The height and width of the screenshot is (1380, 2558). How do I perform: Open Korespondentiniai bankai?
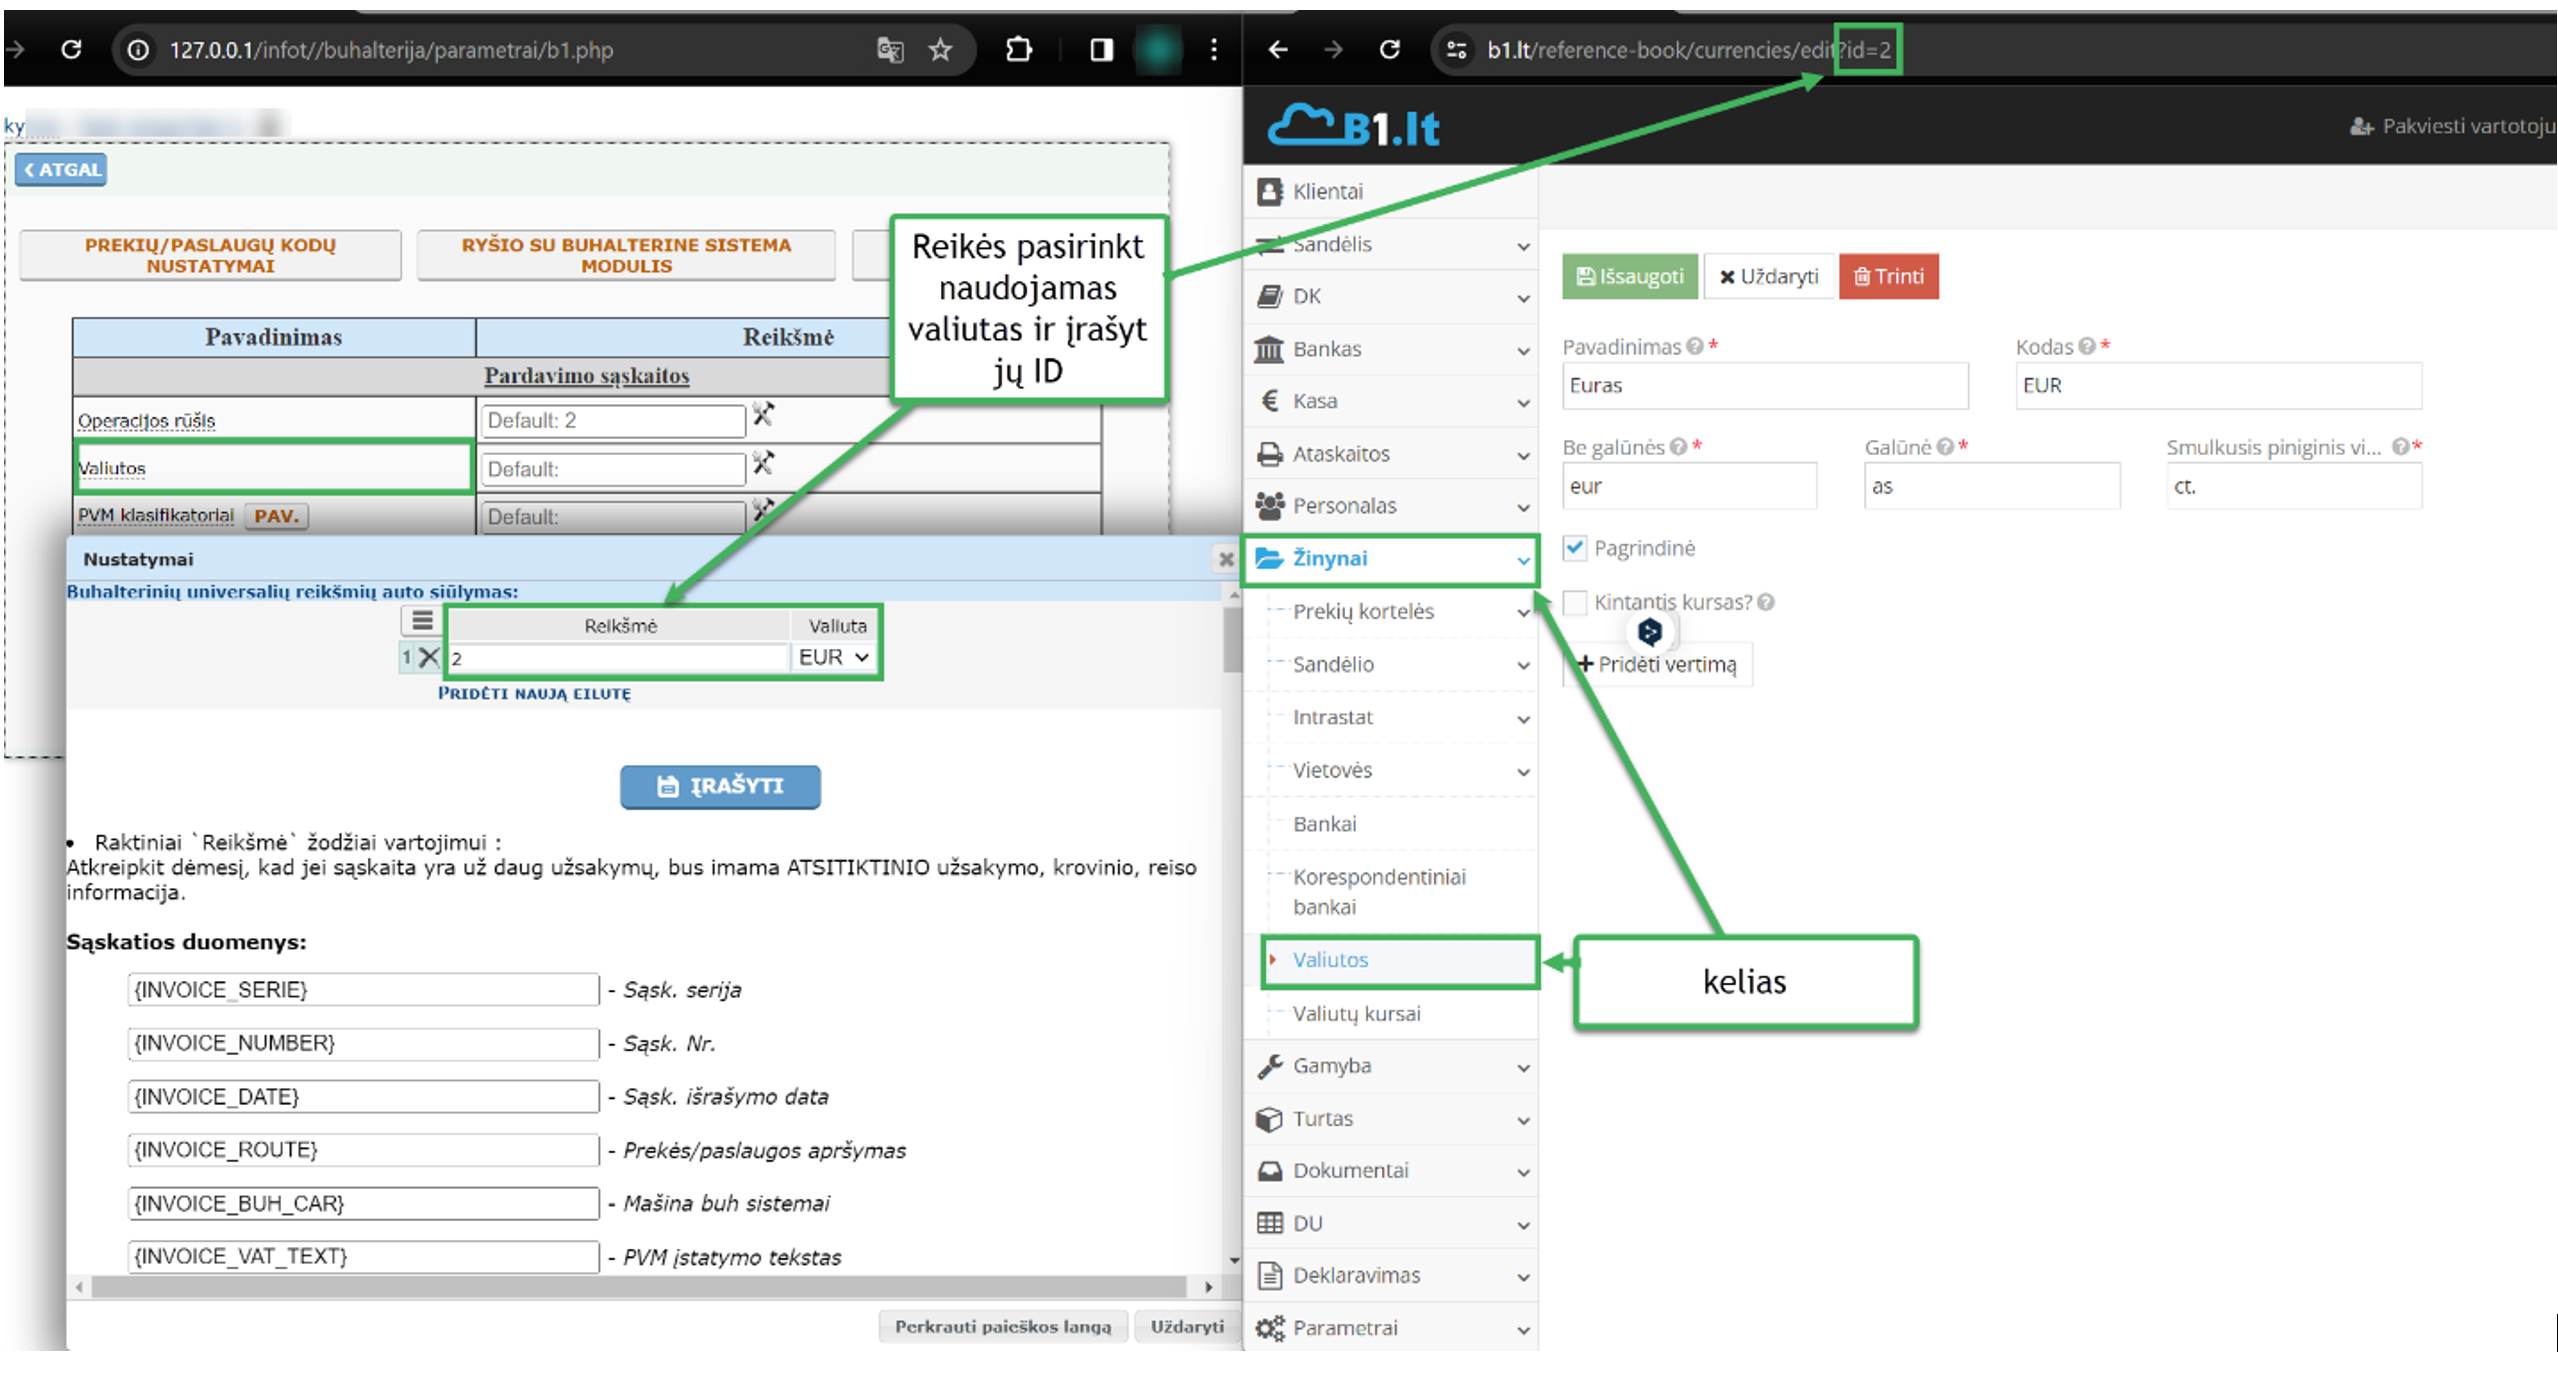point(1401,891)
